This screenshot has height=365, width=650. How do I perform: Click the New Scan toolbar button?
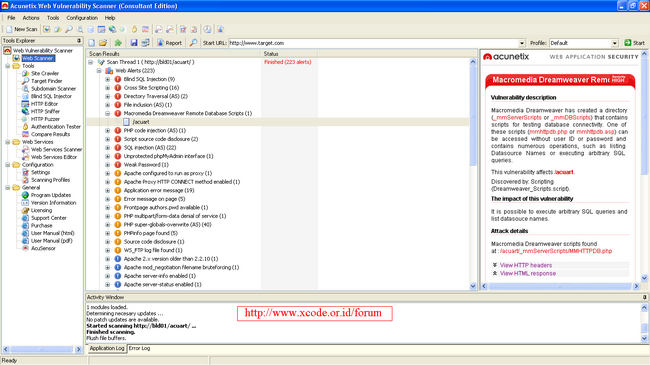(x=22, y=29)
